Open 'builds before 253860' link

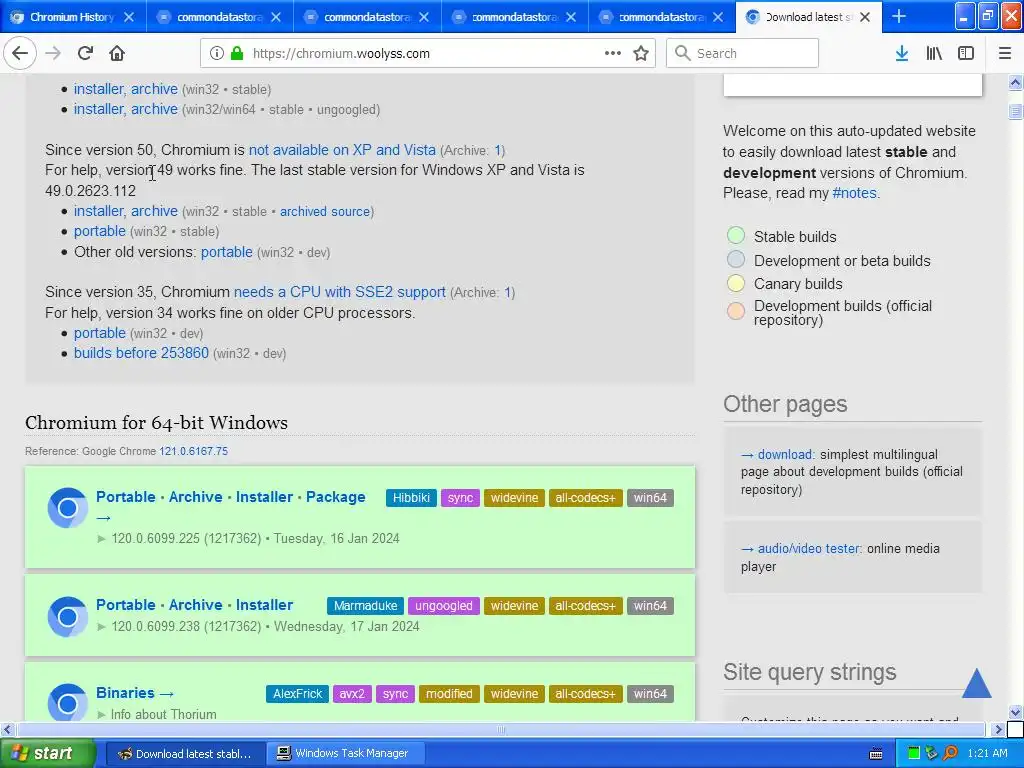coord(141,353)
